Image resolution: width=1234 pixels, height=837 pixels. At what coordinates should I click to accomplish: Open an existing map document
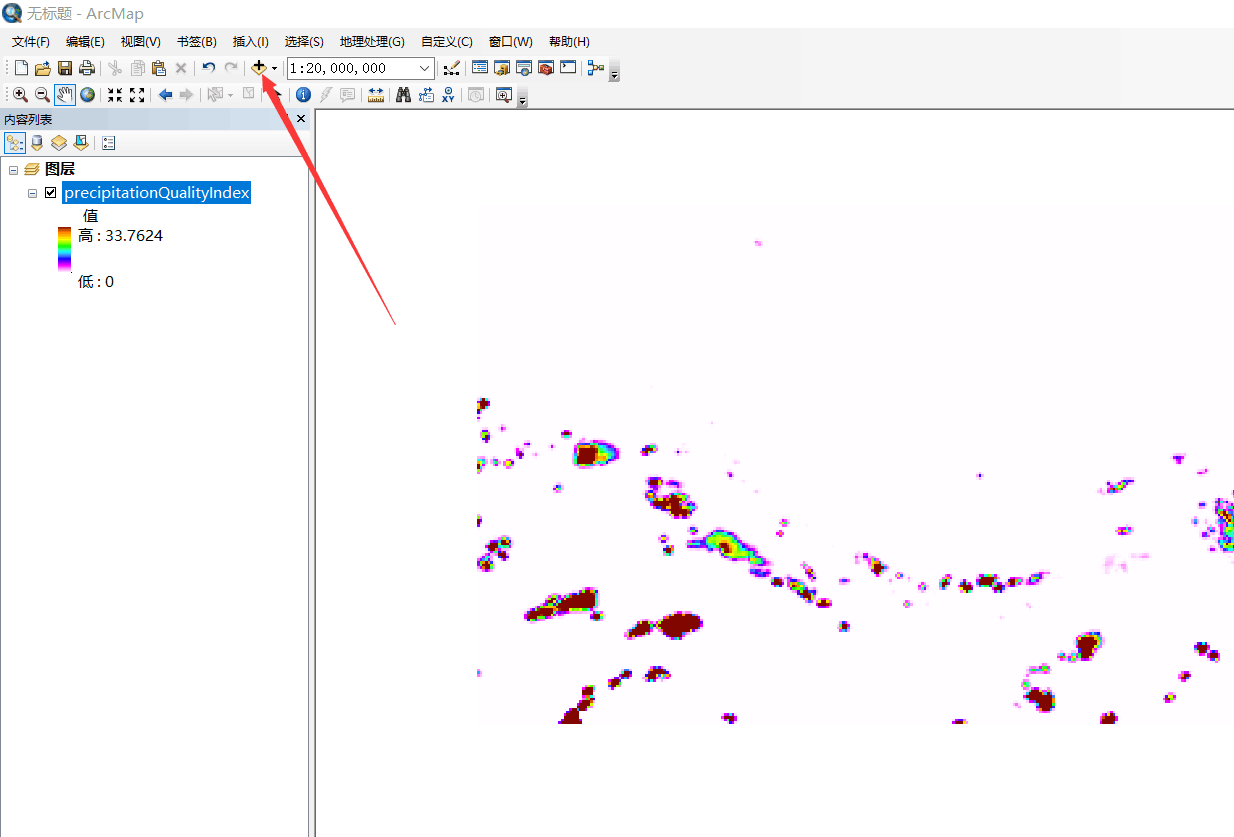[x=42, y=68]
